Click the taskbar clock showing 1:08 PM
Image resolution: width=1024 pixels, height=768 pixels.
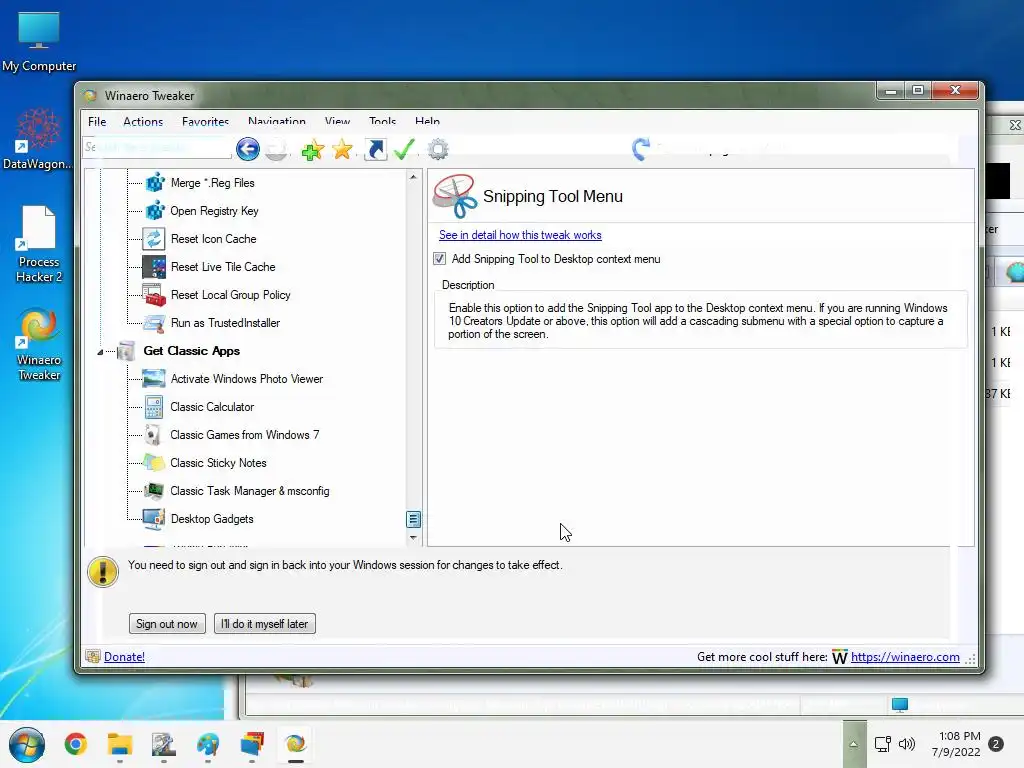[956, 744]
